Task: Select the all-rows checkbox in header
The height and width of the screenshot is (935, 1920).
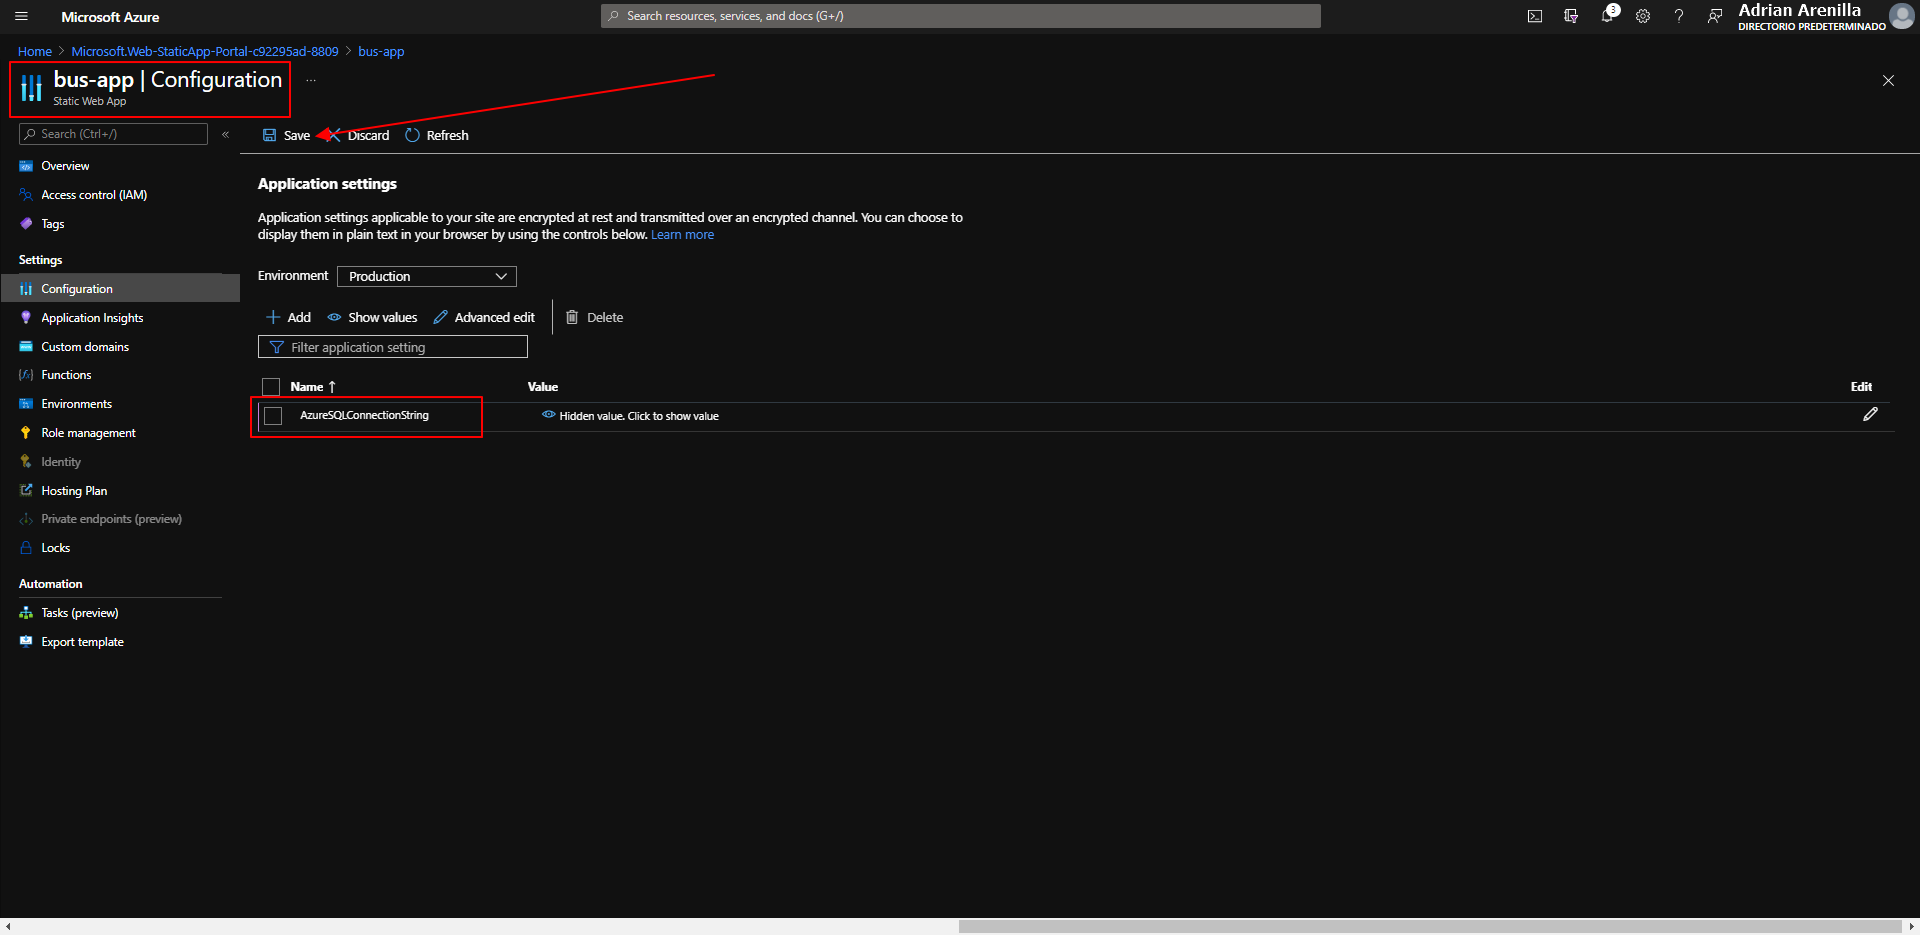Action: [271, 387]
